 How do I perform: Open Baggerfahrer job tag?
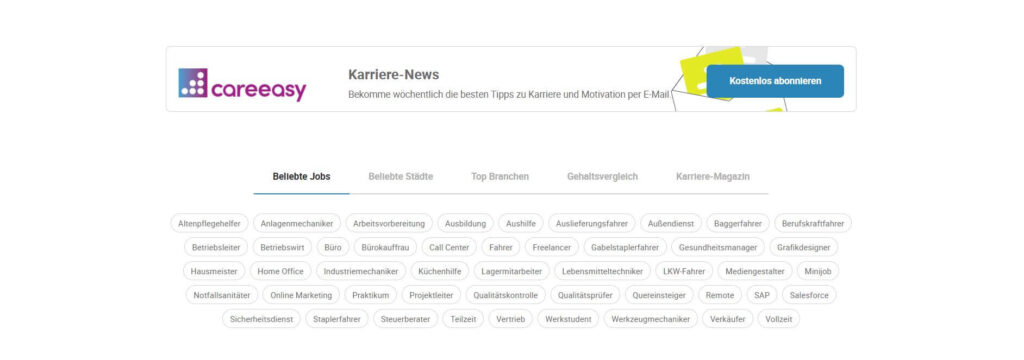(x=738, y=223)
